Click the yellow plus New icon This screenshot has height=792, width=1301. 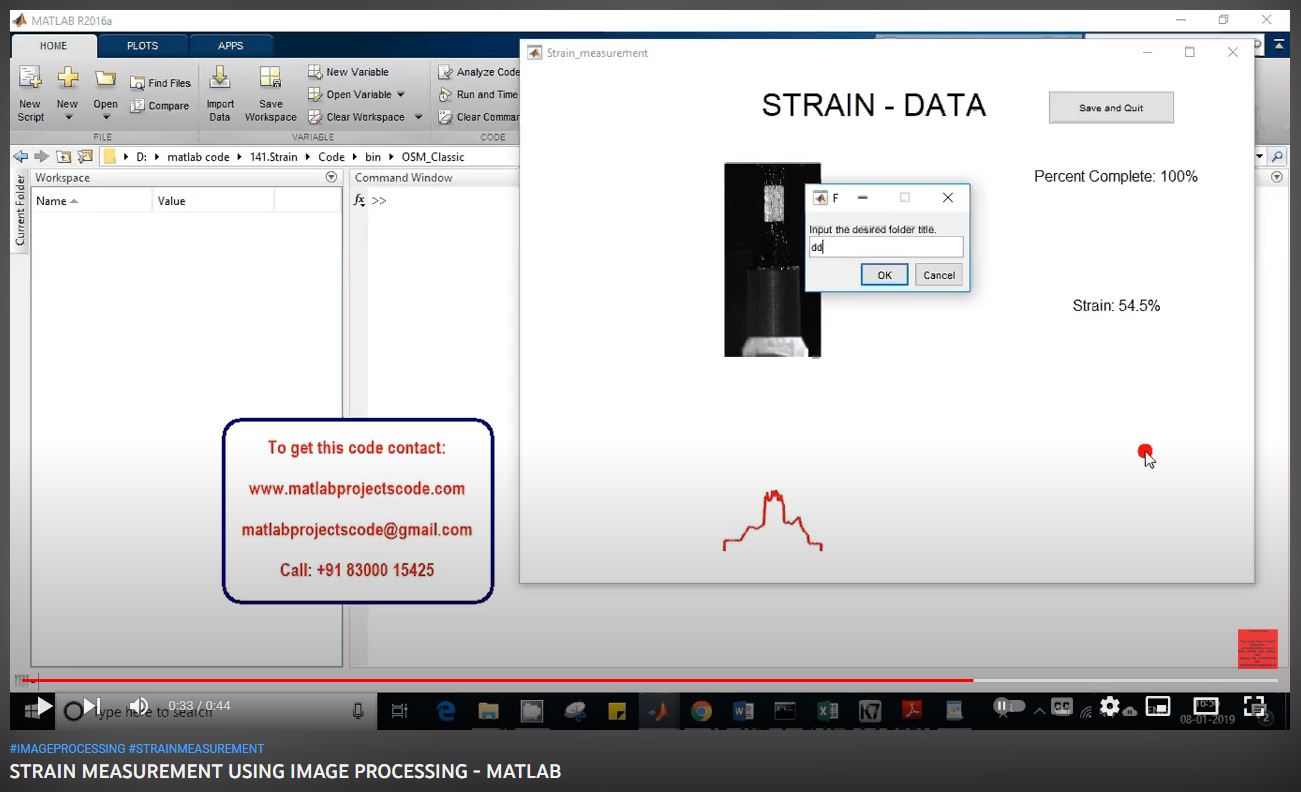[67, 79]
